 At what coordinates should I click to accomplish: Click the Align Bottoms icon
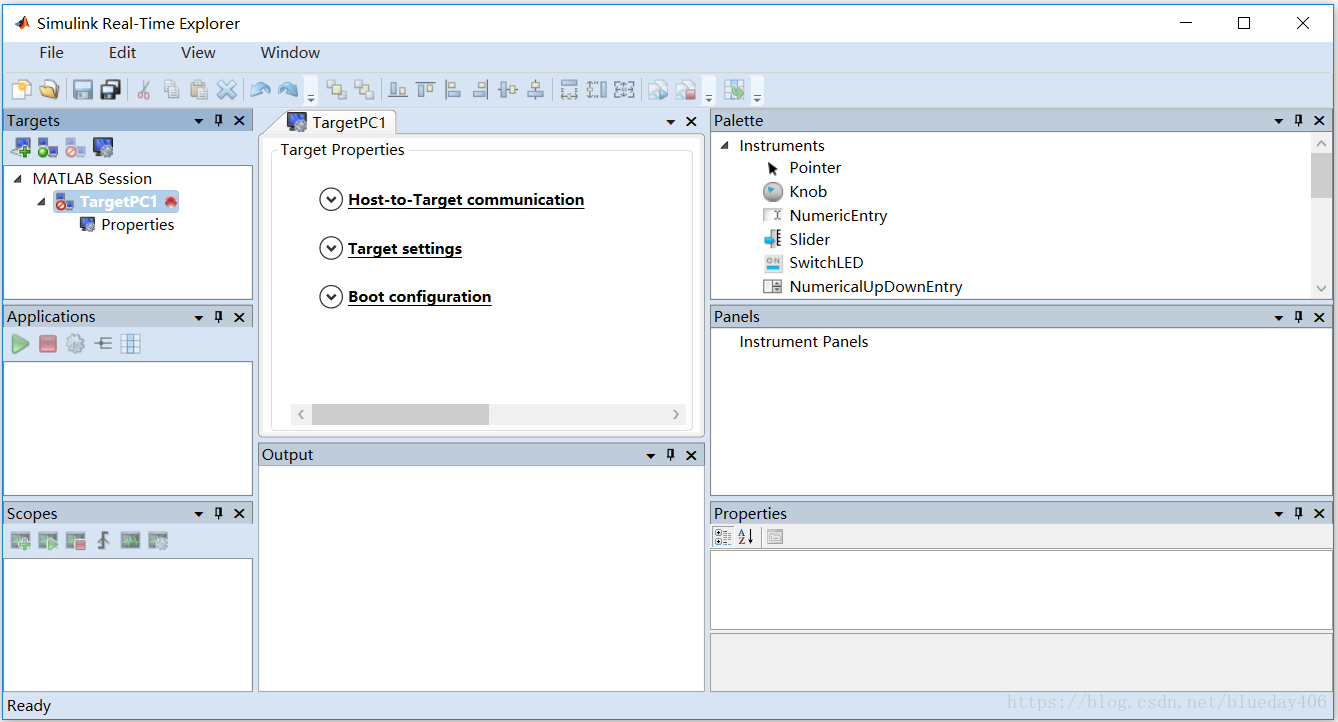[398, 90]
